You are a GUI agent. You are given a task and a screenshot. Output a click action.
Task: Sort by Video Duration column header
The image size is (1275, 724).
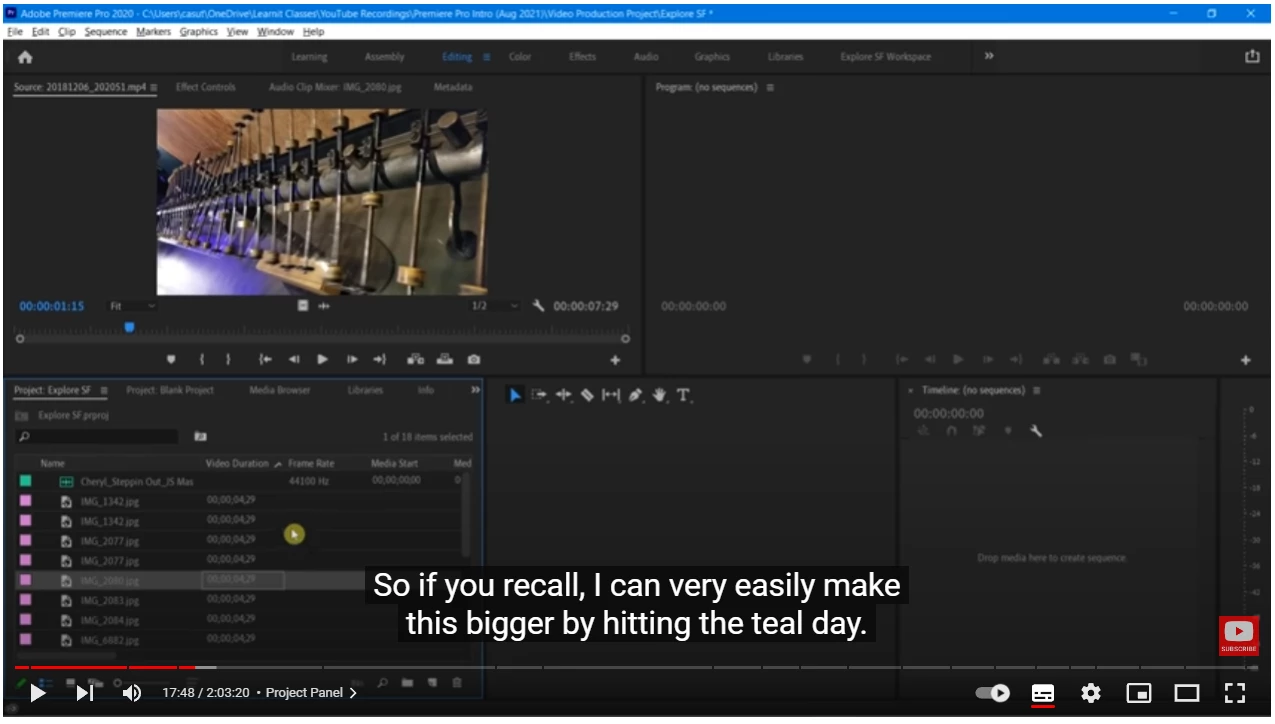(x=237, y=464)
